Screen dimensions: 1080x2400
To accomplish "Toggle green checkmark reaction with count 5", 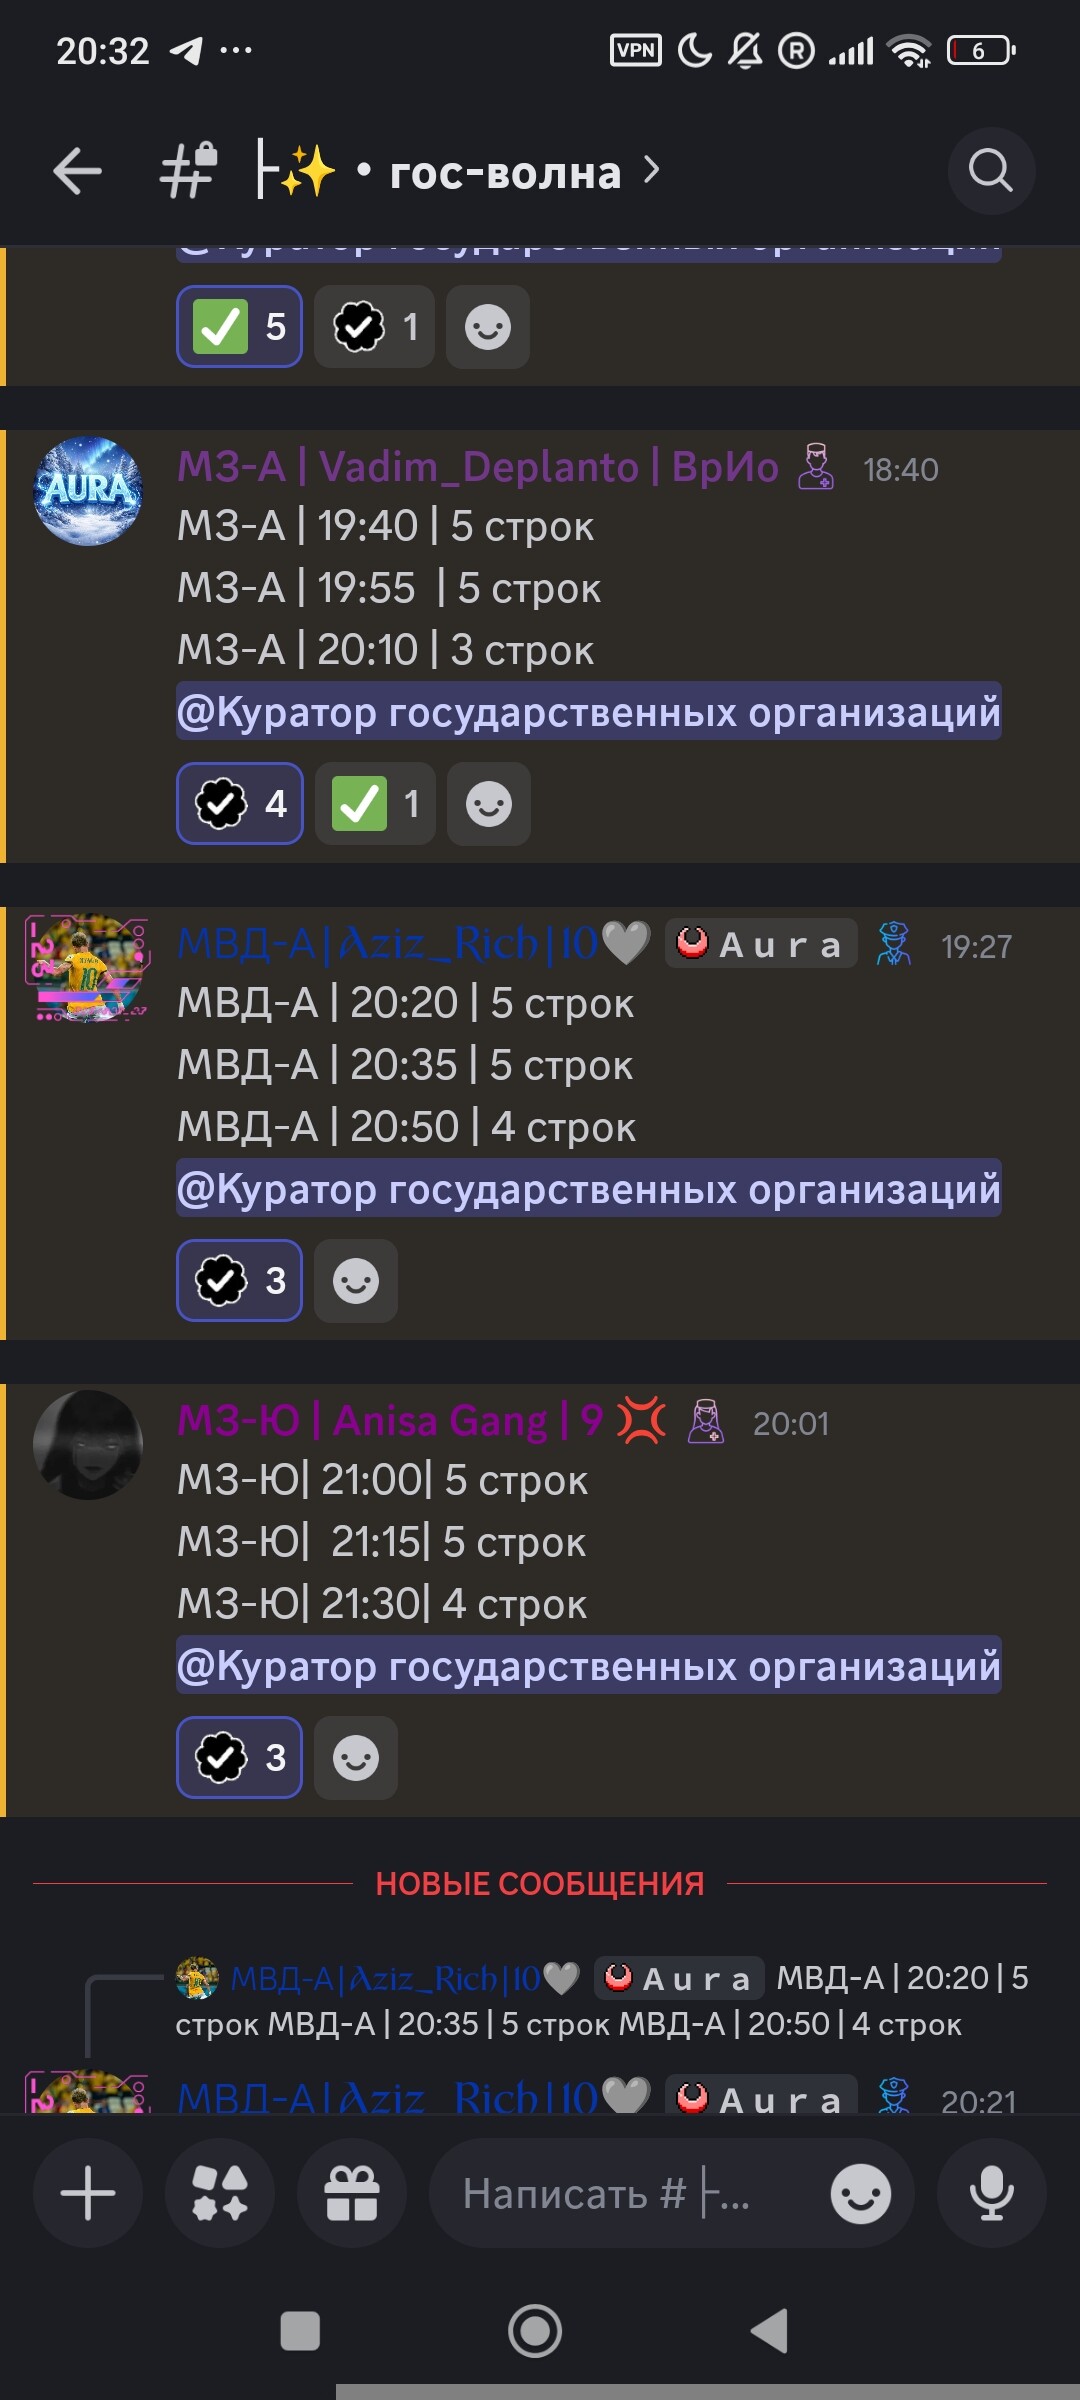I will (x=240, y=326).
